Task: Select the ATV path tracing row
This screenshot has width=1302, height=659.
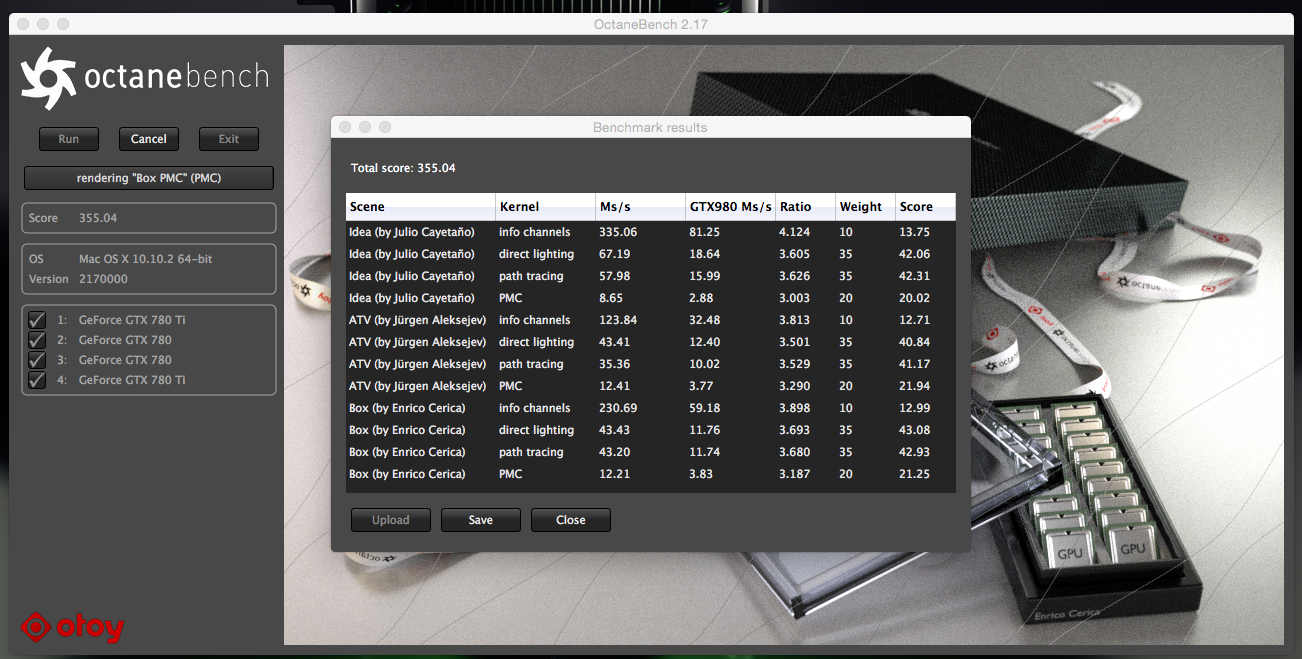Action: tap(651, 364)
